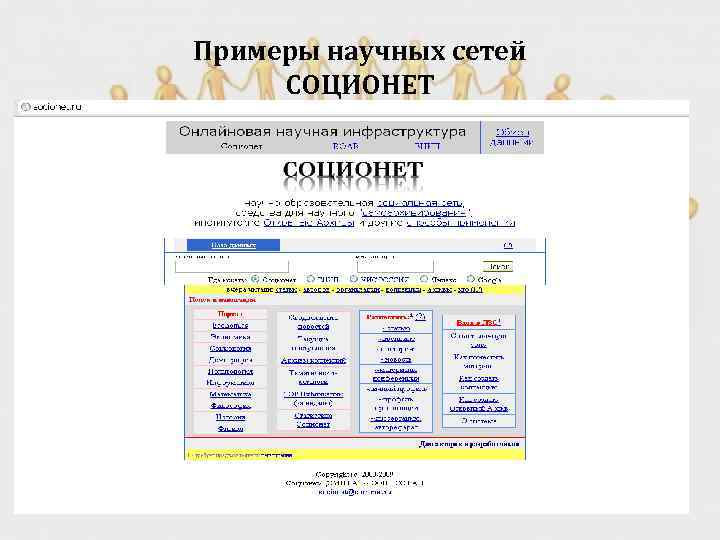Open the 'конференции' link in the third column
Screen dimensions: 720x540
click(396, 378)
